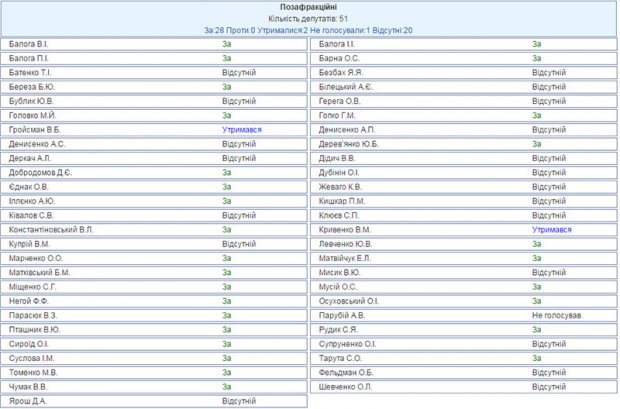The image size is (620, 409).
Task: Click on deputy Дерев'янко Ю.Б.
Action: pyautogui.click(x=349, y=144)
